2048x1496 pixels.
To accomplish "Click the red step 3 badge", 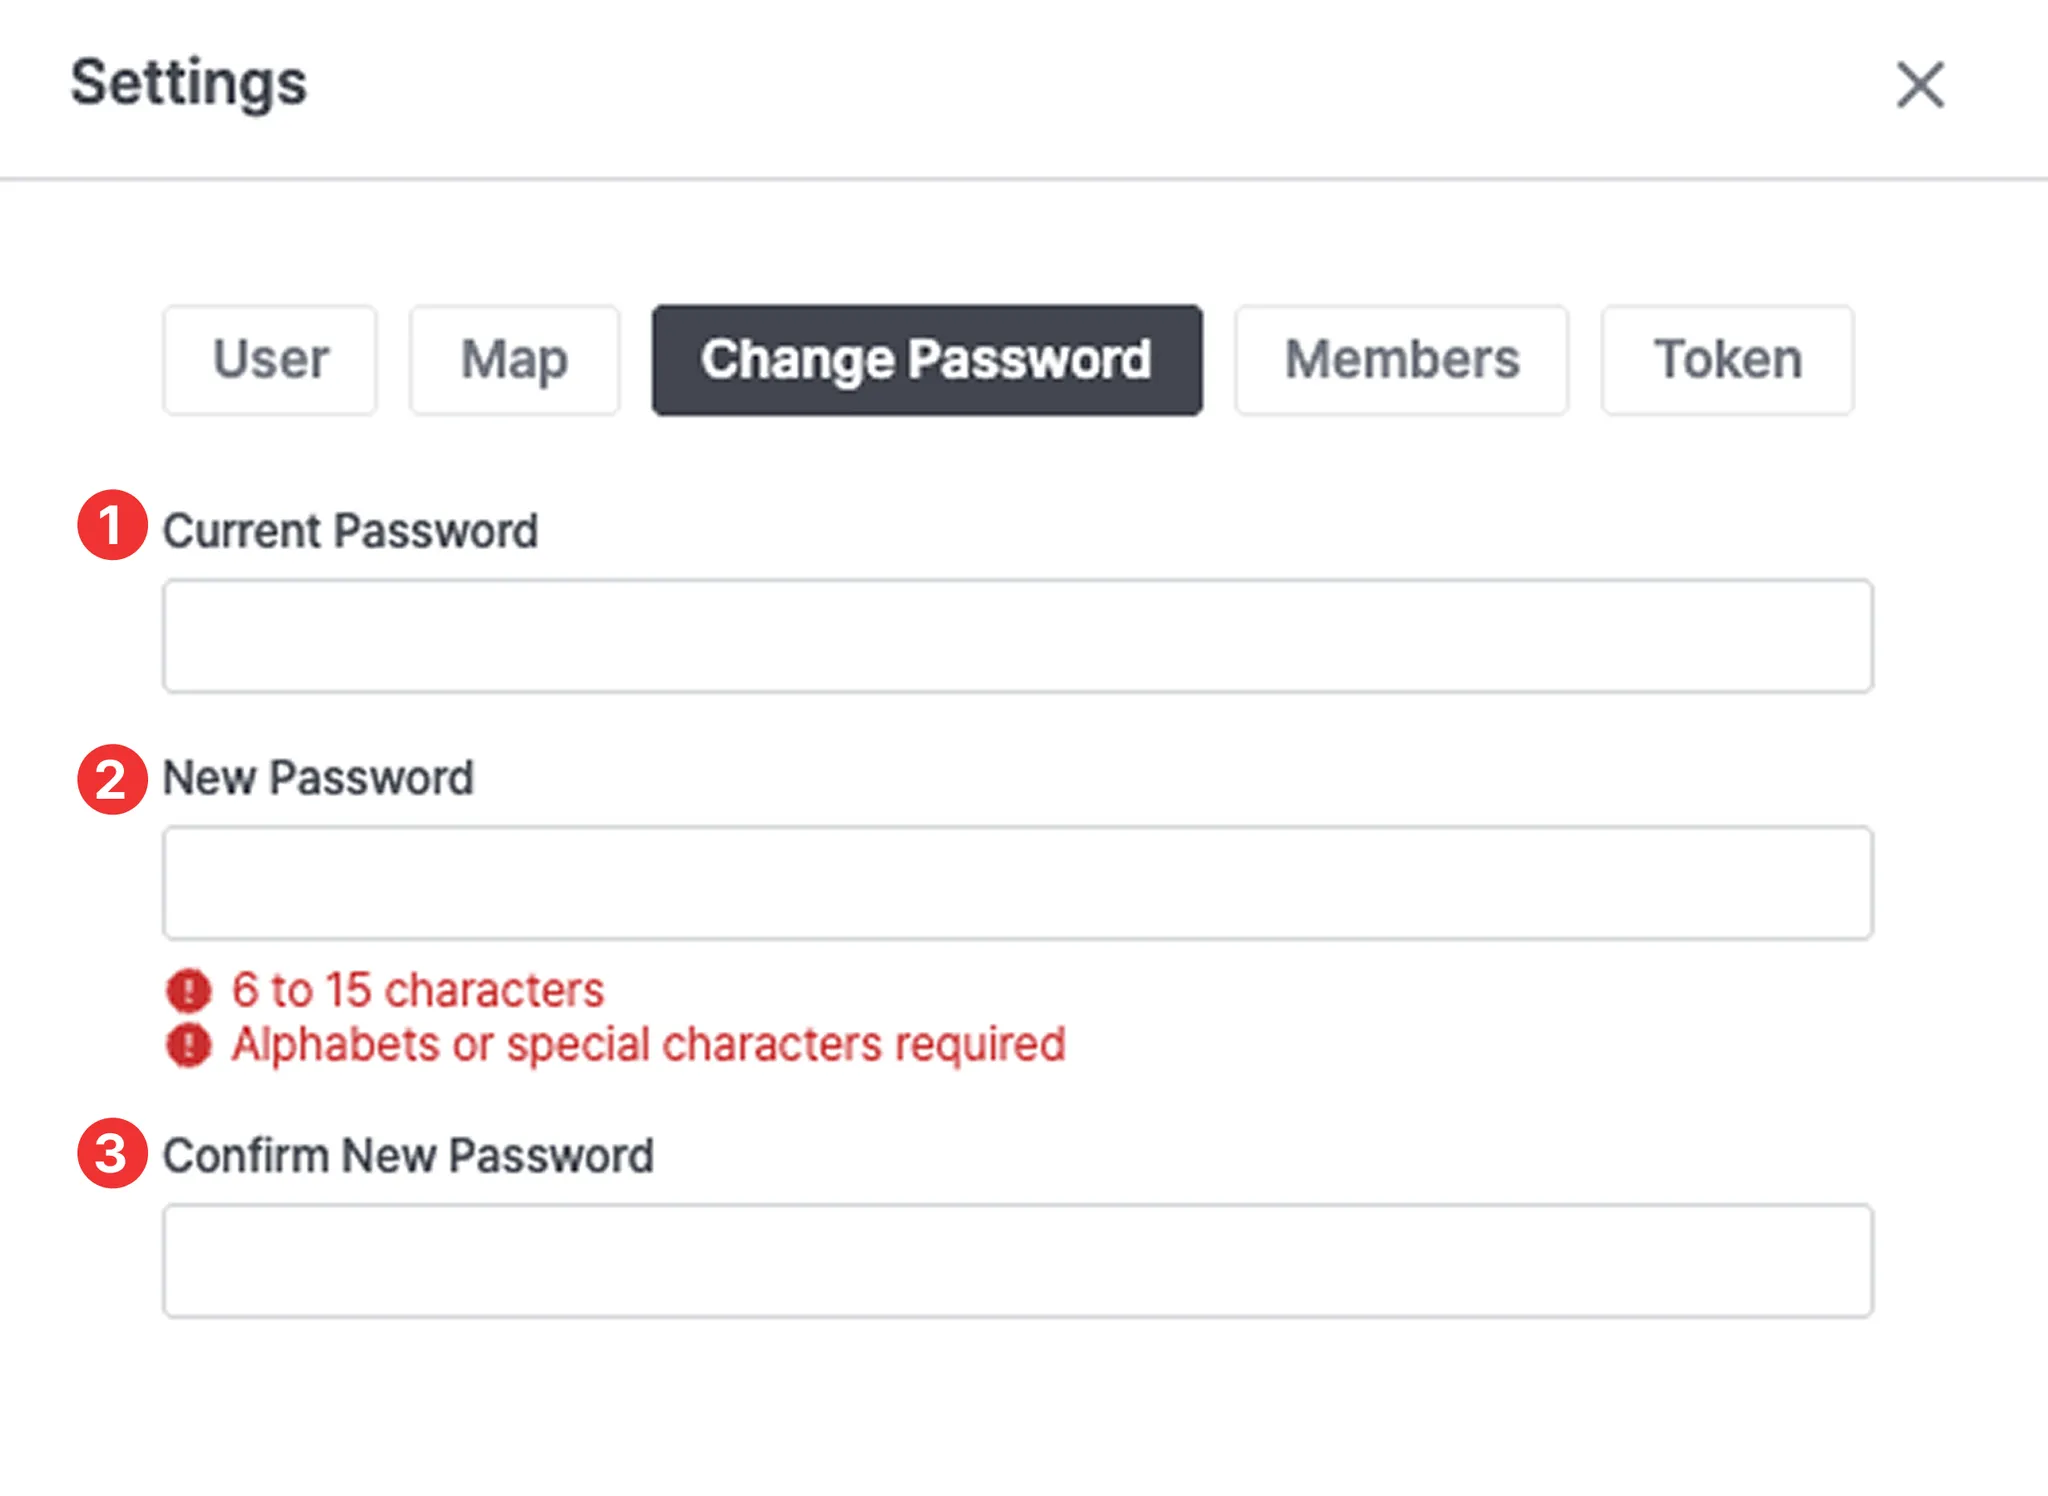I will click(112, 1153).
